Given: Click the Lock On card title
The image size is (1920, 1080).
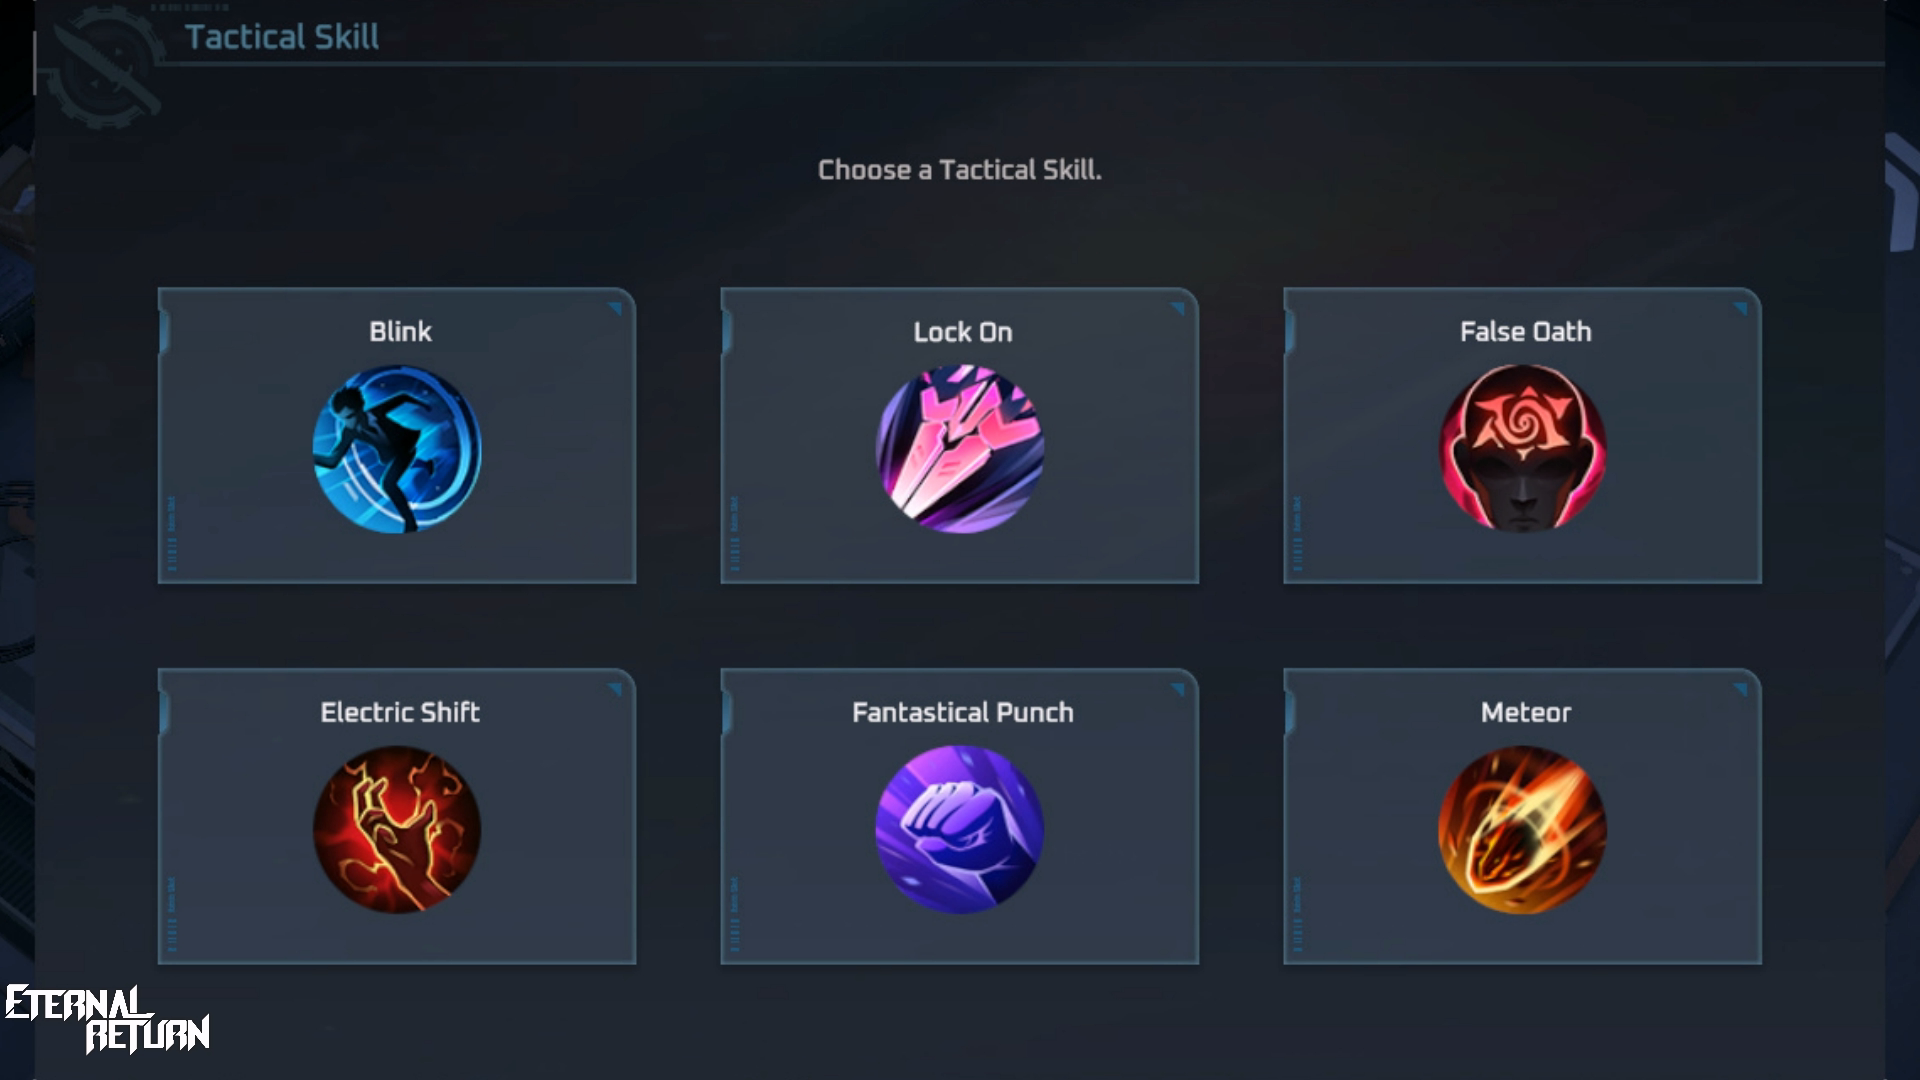Looking at the screenshot, I should 963,332.
